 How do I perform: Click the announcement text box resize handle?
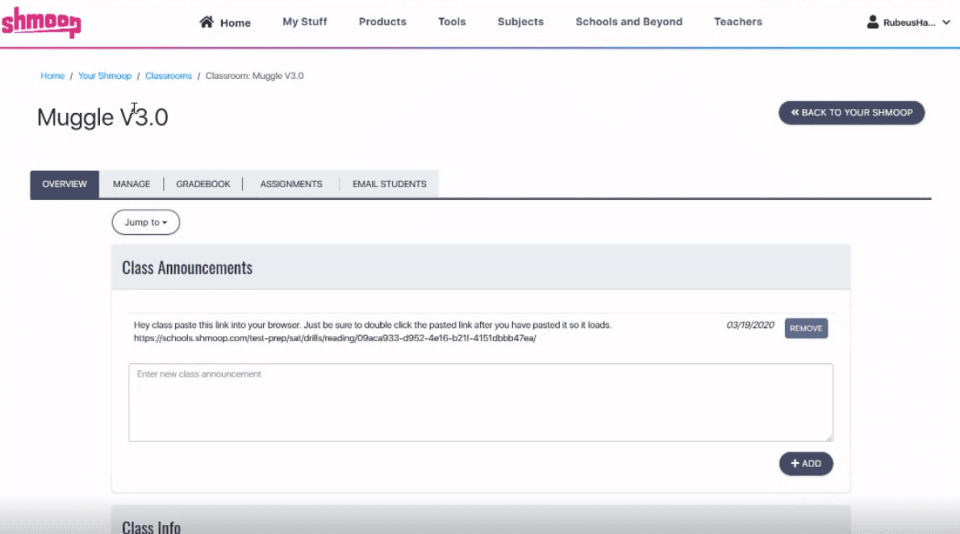tap(829, 437)
